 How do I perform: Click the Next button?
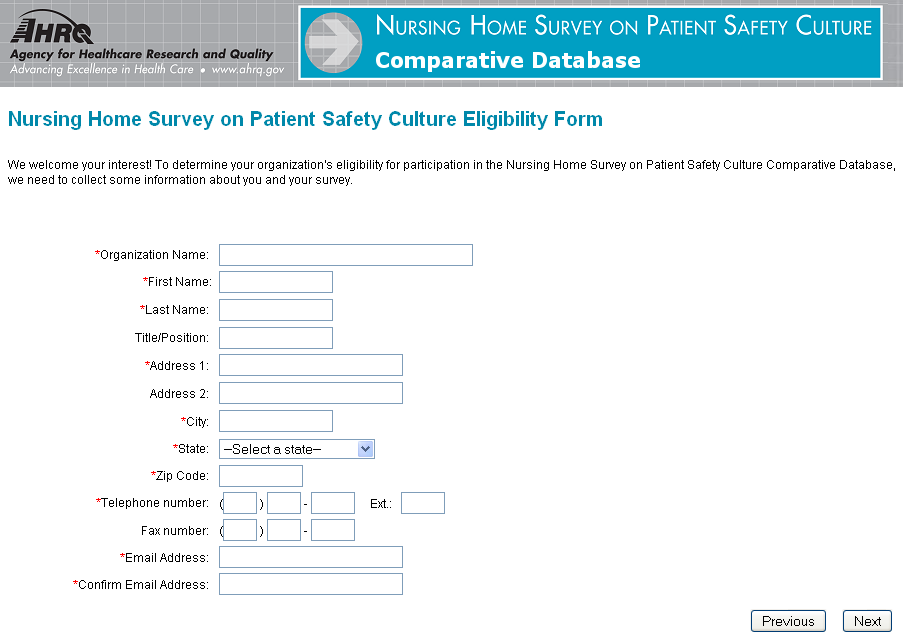(867, 621)
